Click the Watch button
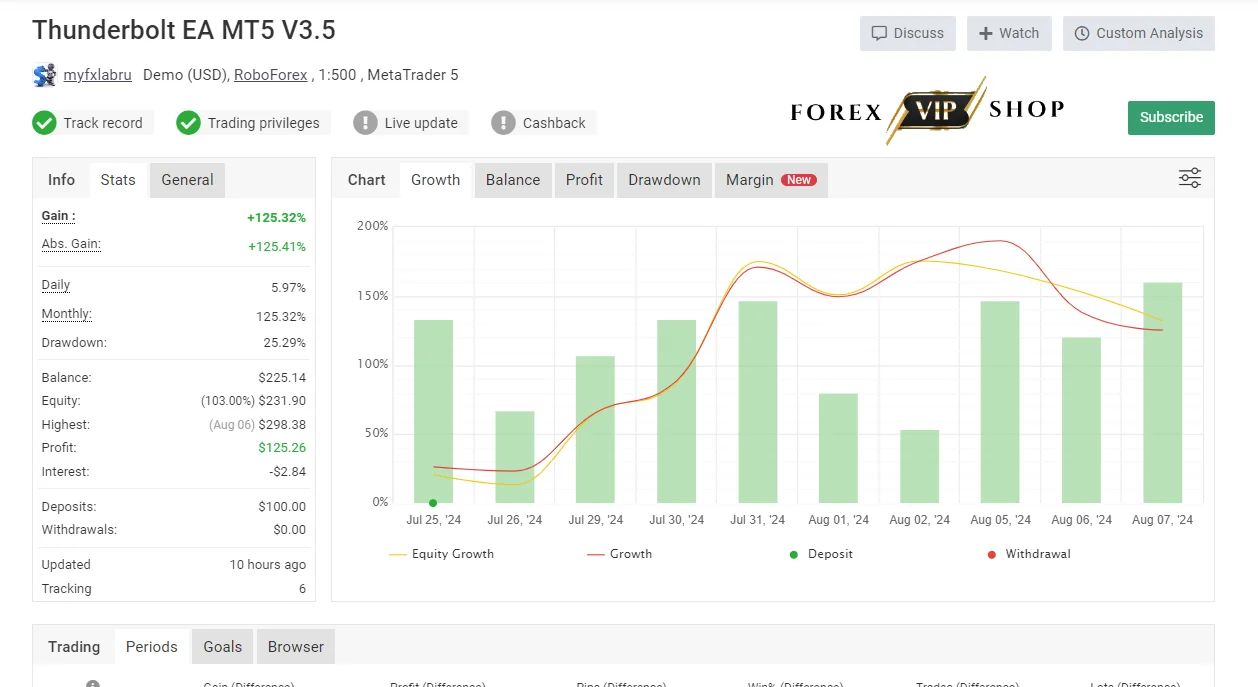Viewport: 1258px width, 687px height. [1009, 33]
